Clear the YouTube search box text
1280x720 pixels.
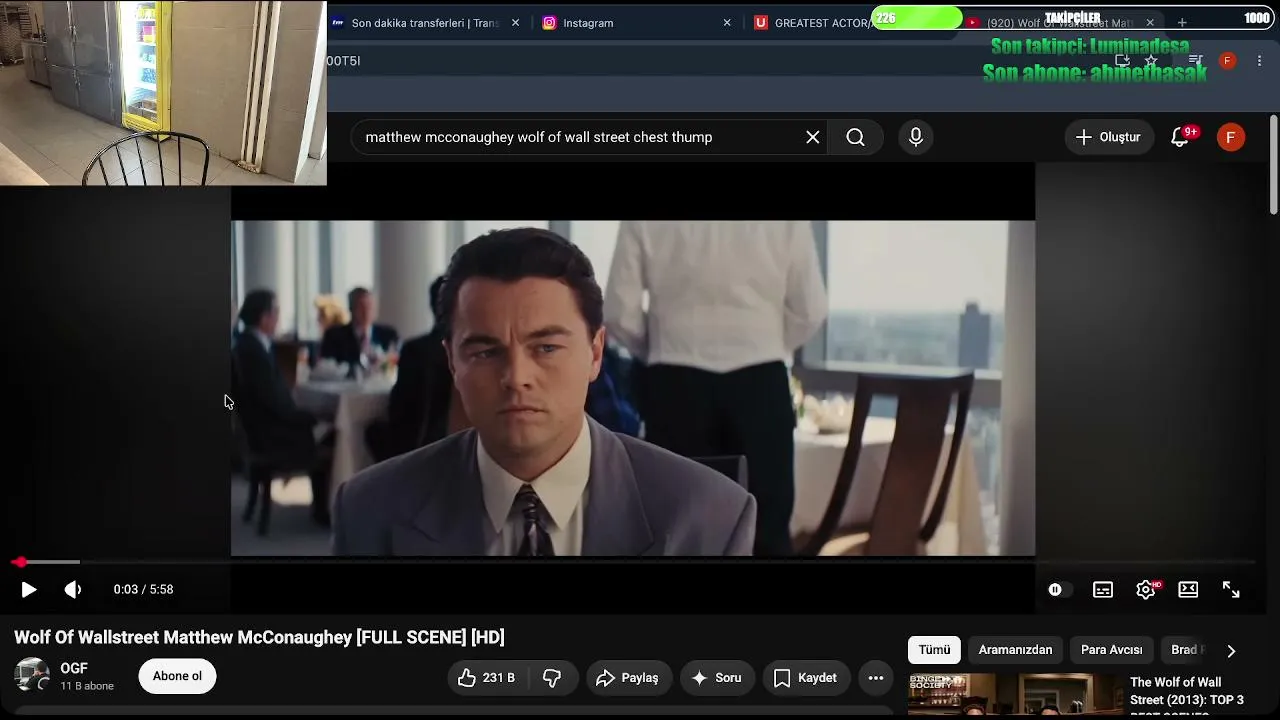point(813,137)
